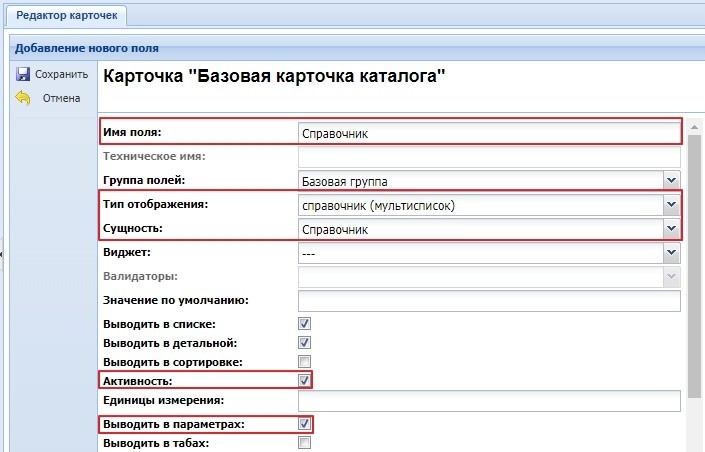Click the Единицы измерения input field
Viewport: 705px width, 452px height.
coord(488,402)
